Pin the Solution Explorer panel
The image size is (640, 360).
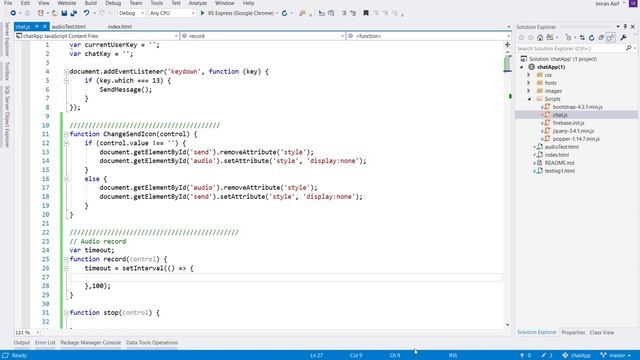pos(625,27)
